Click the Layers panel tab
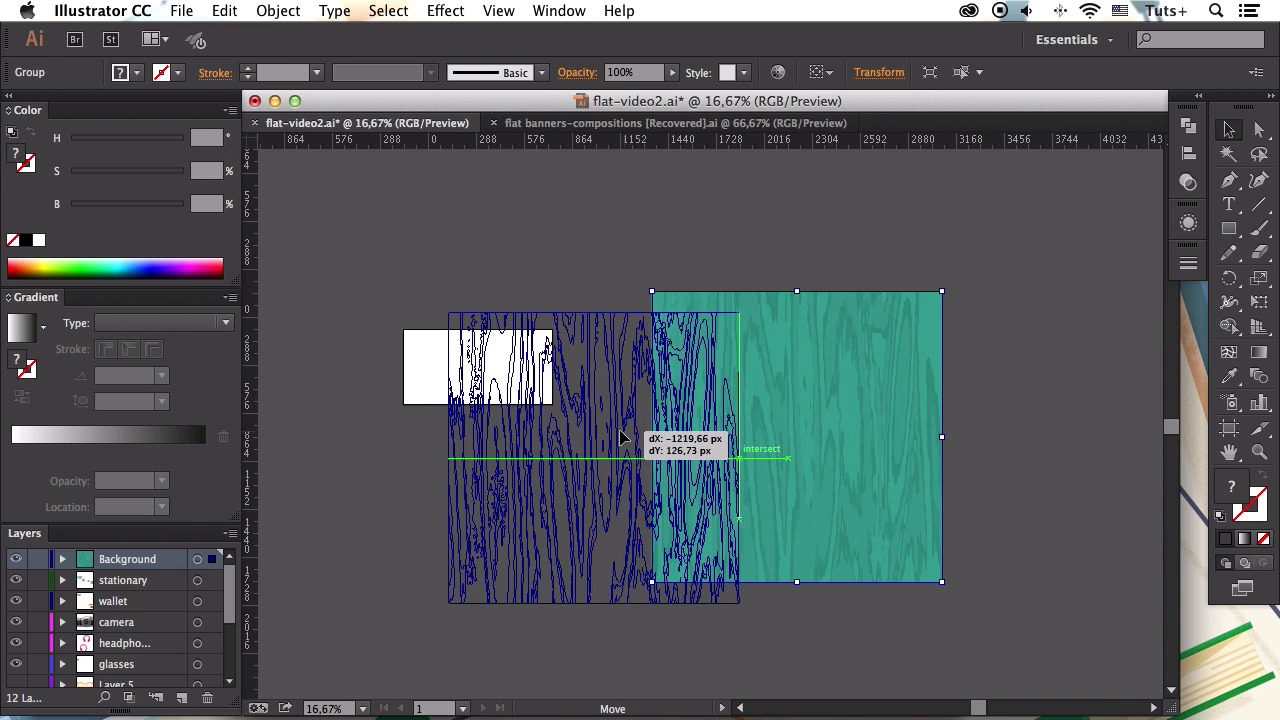This screenshot has height=720, width=1280. [x=24, y=534]
